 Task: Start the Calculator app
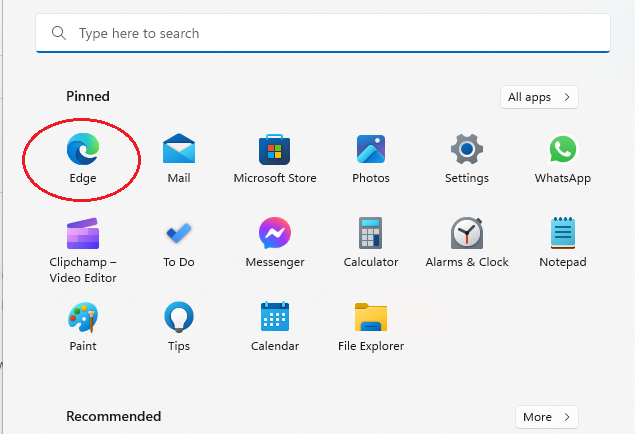tap(371, 235)
